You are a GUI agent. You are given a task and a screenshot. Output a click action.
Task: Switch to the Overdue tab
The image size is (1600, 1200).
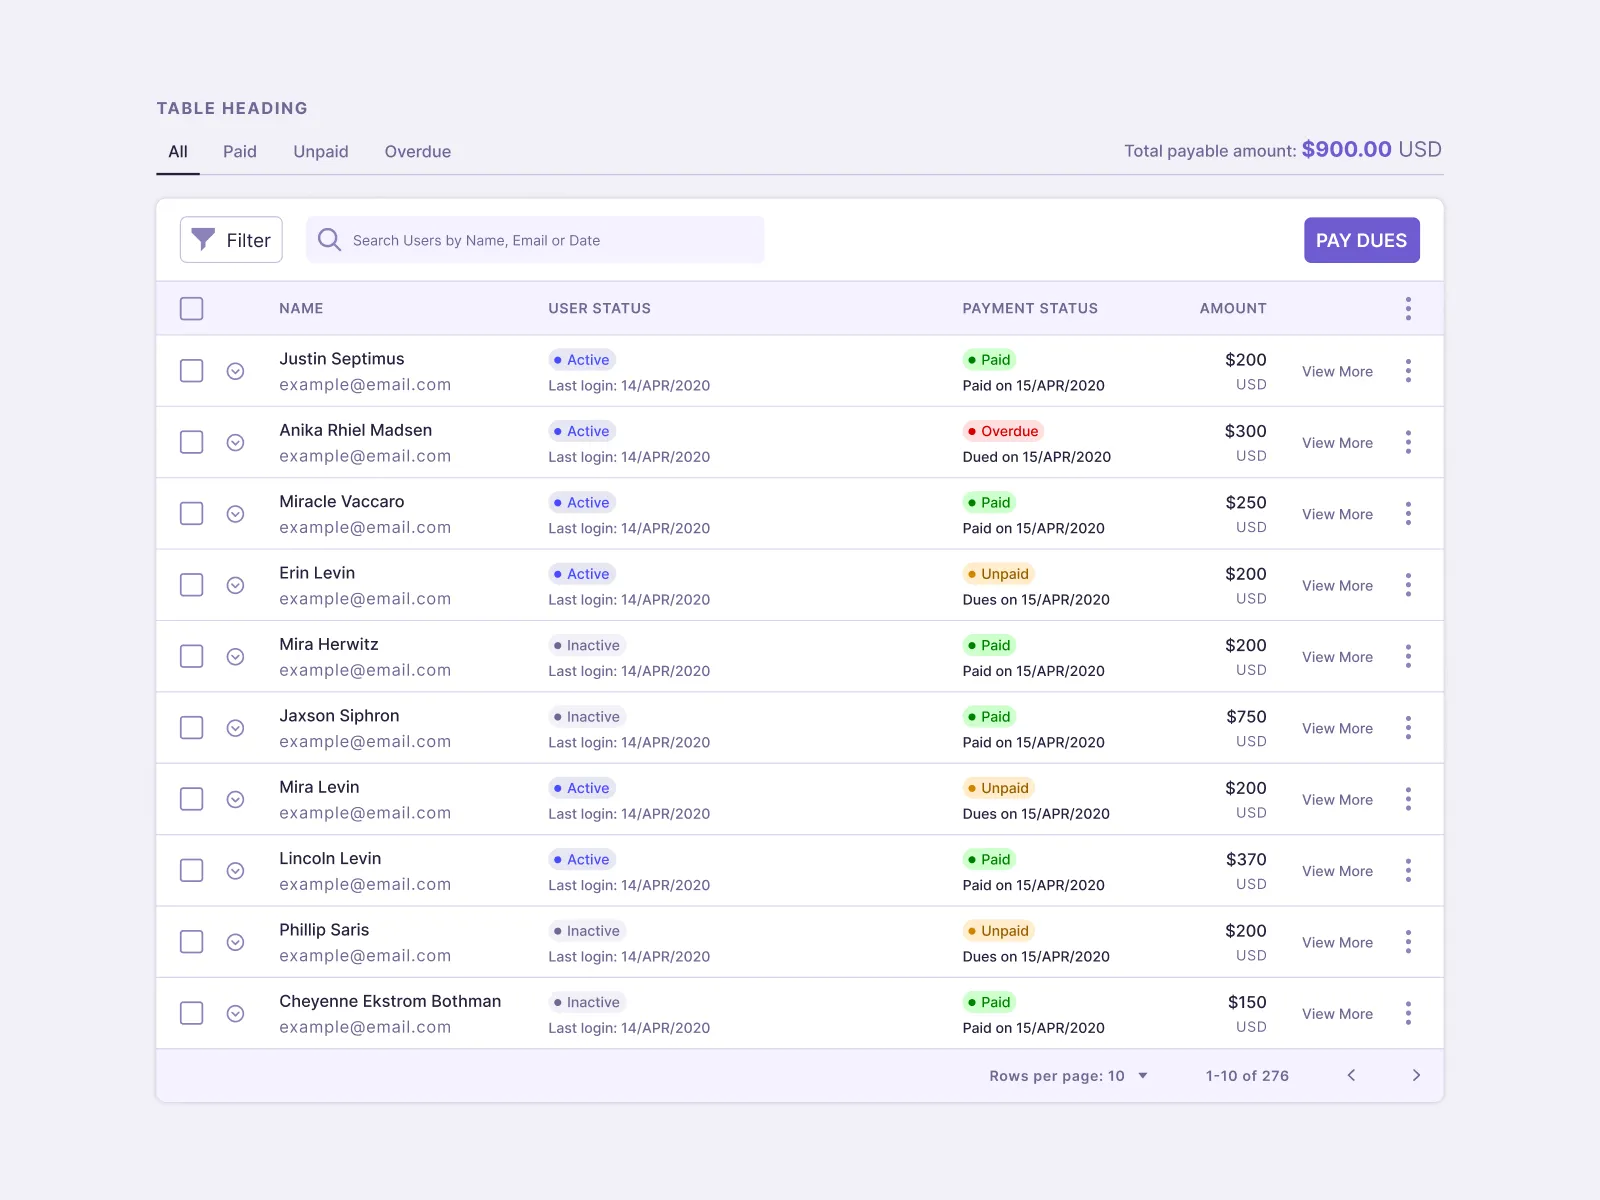click(417, 151)
